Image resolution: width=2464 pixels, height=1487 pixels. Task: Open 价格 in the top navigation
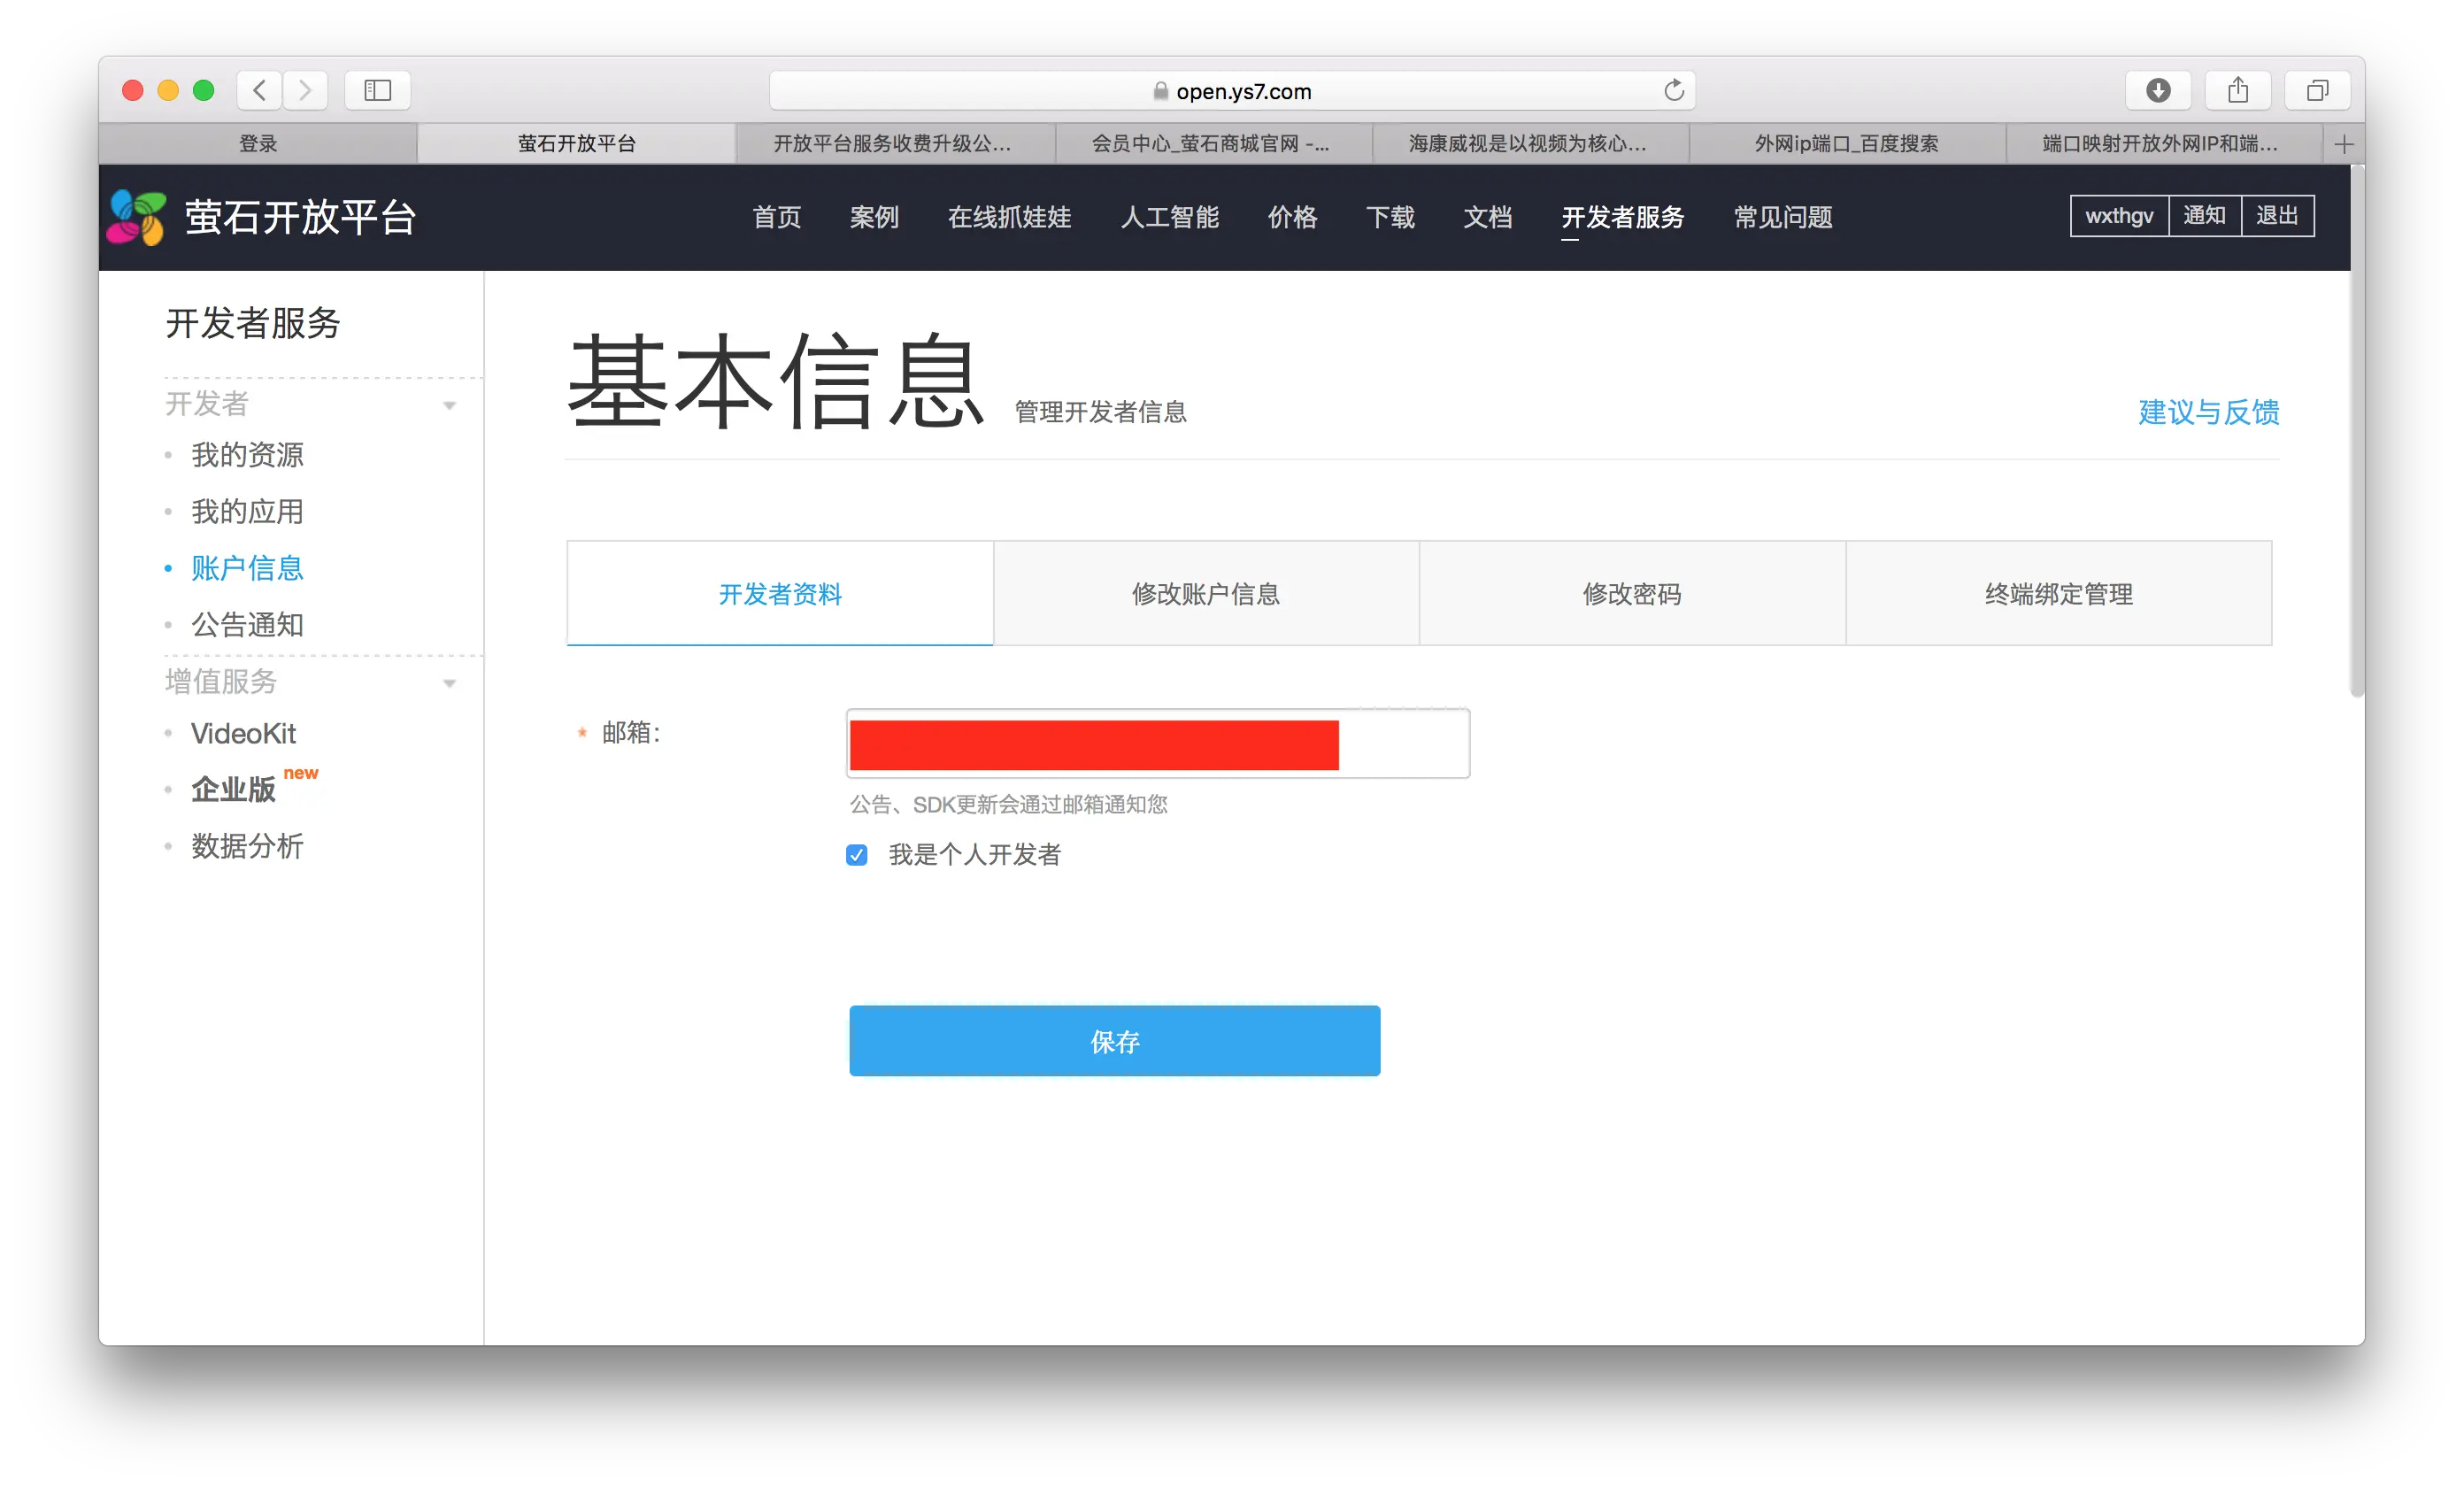1292,217
